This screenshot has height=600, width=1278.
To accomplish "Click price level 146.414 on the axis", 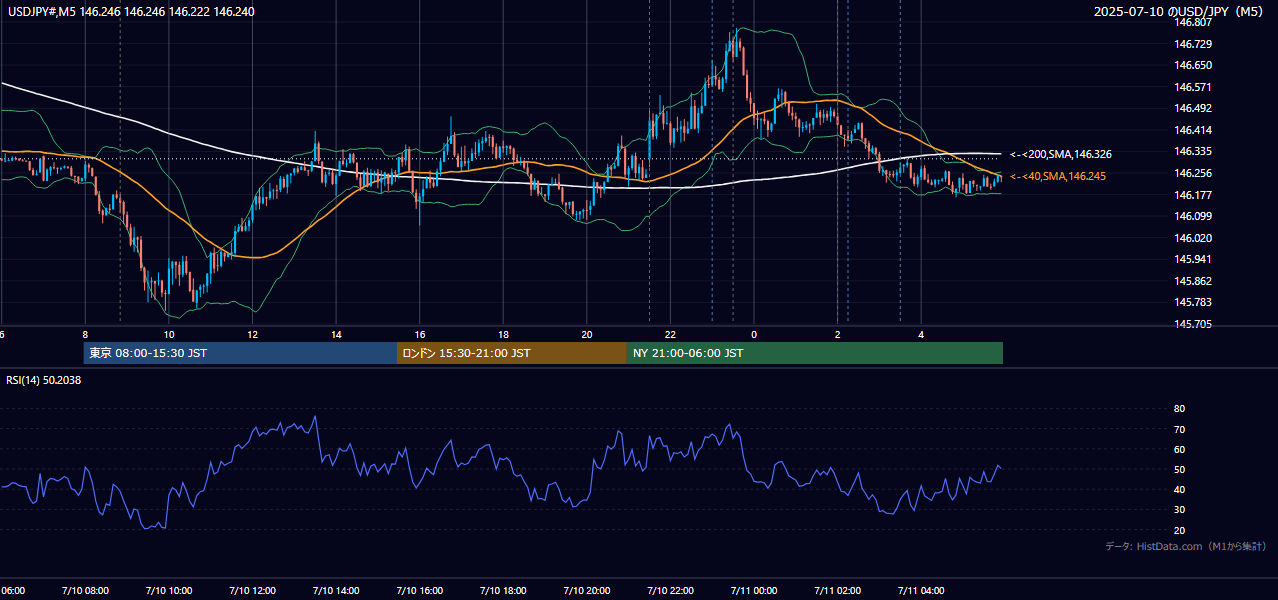I will [x=1192, y=130].
